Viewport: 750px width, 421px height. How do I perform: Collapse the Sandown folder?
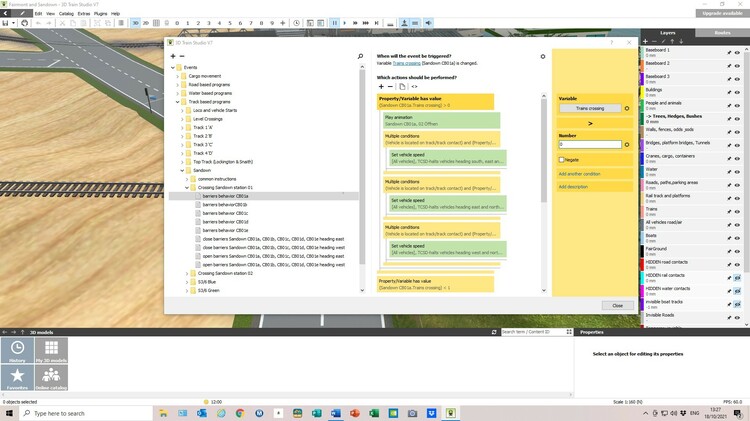[x=183, y=171]
